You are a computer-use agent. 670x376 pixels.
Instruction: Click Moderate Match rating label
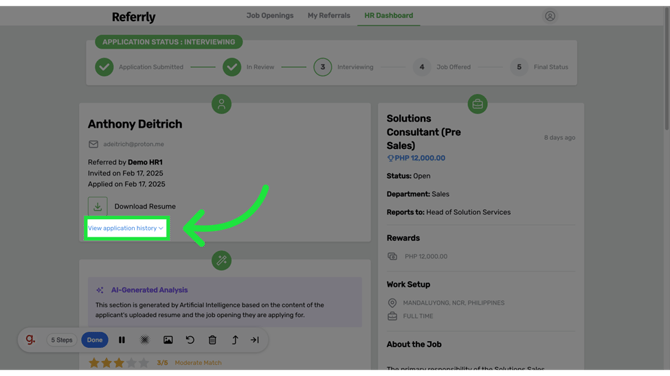click(x=198, y=363)
